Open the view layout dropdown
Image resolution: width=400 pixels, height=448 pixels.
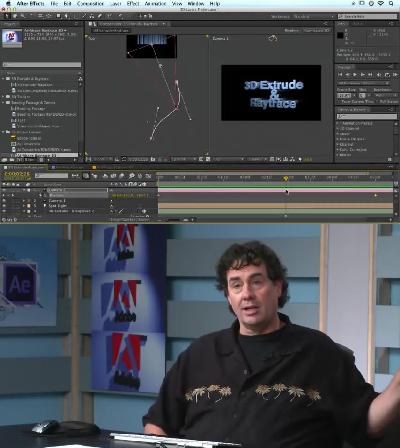click(x=258, y=159)
